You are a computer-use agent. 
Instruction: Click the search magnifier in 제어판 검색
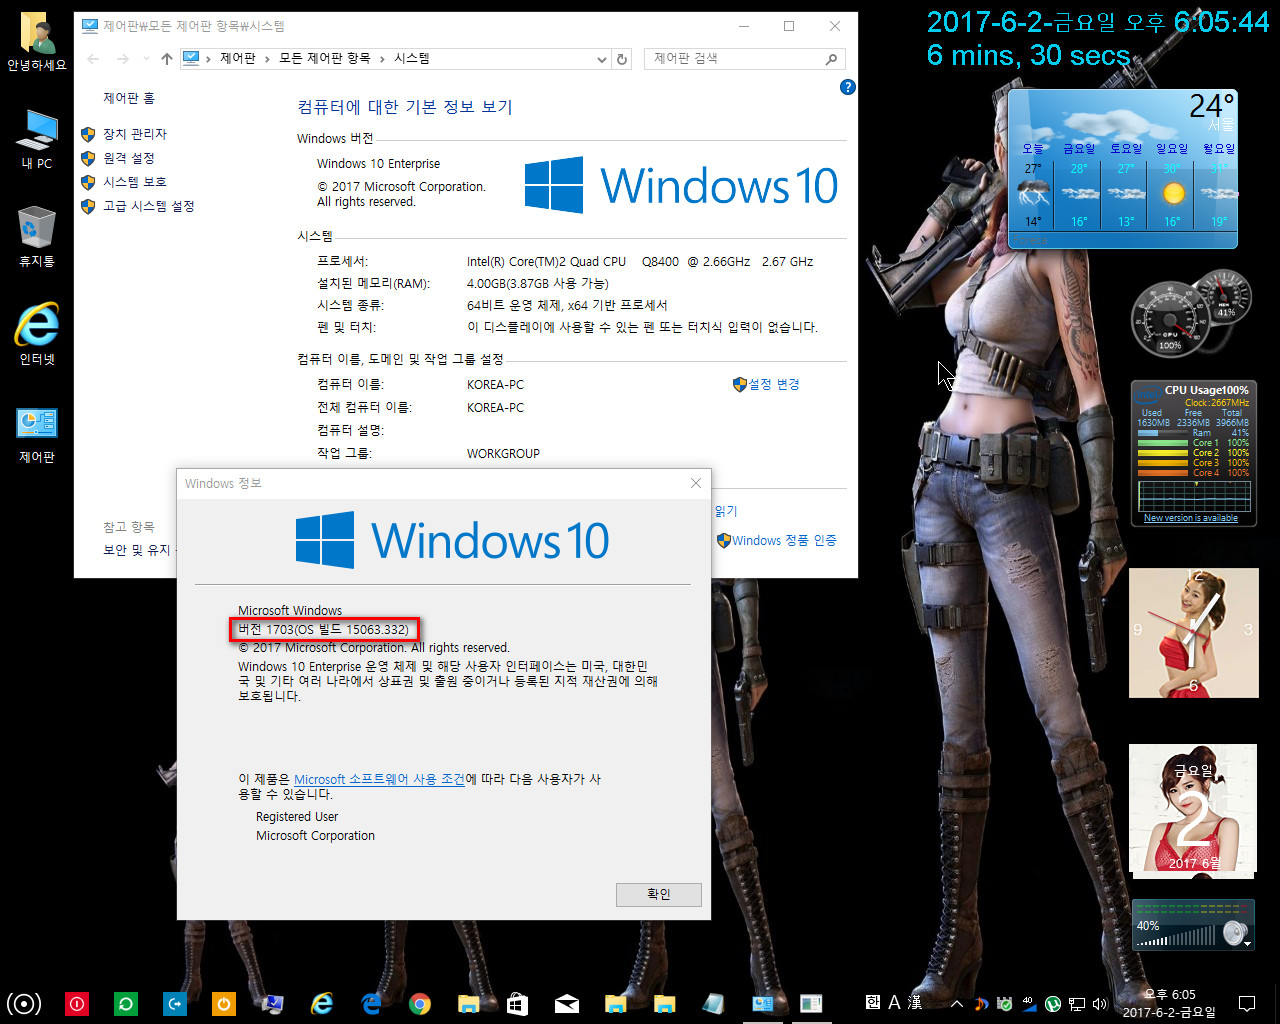831,59
